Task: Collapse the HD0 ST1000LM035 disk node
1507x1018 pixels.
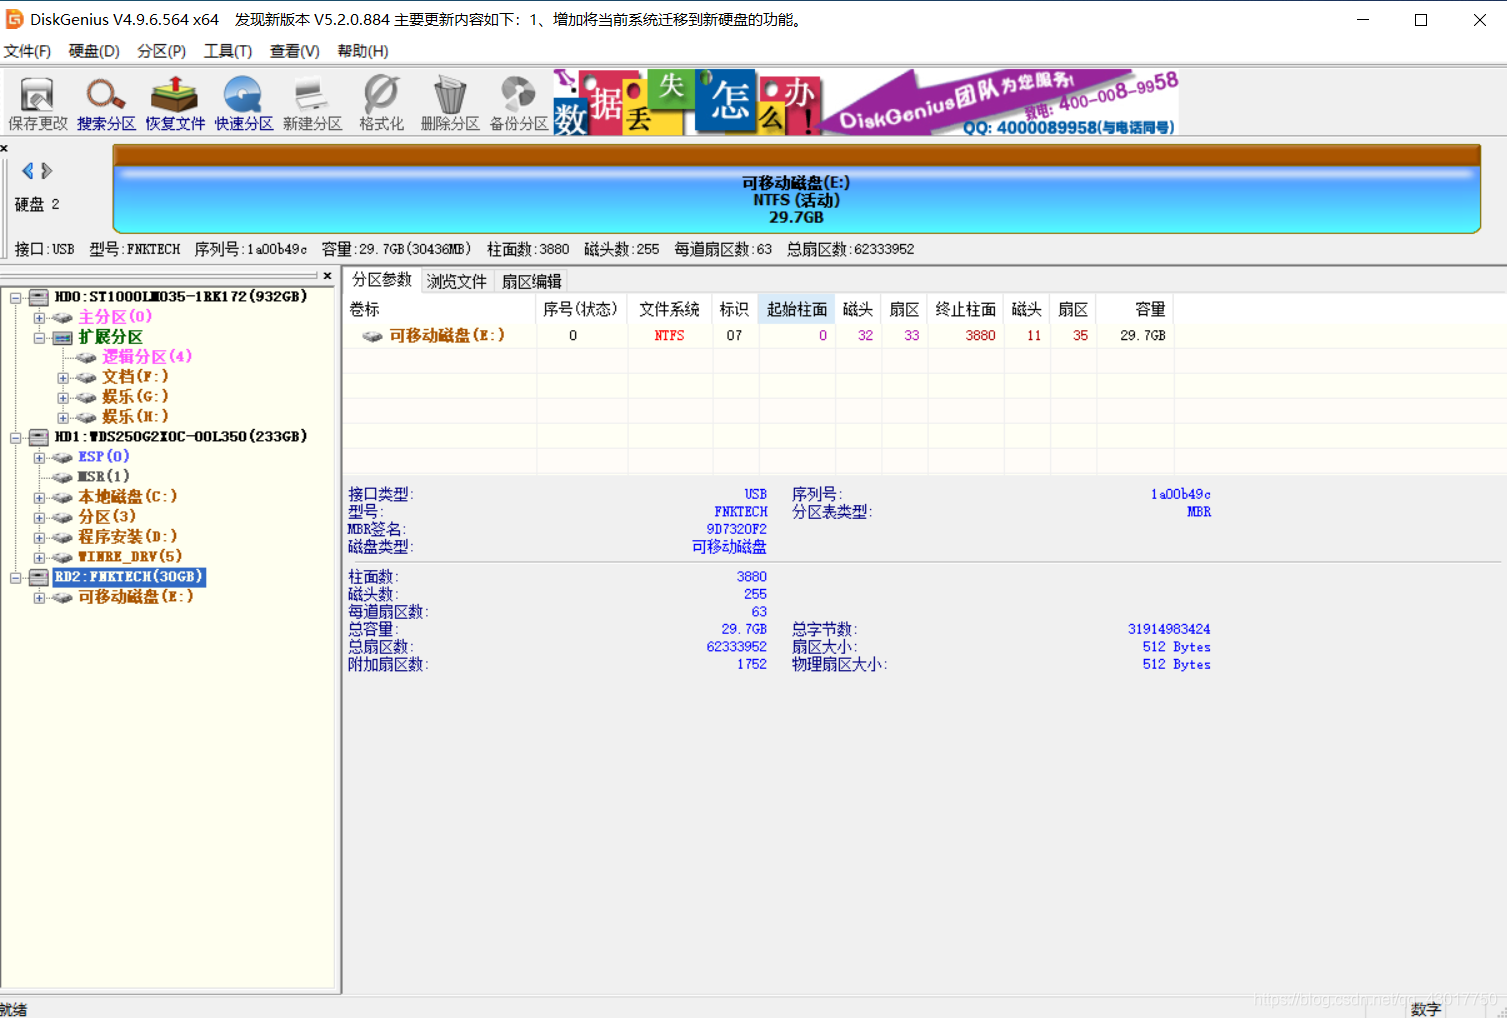Action: coord(16,298)
